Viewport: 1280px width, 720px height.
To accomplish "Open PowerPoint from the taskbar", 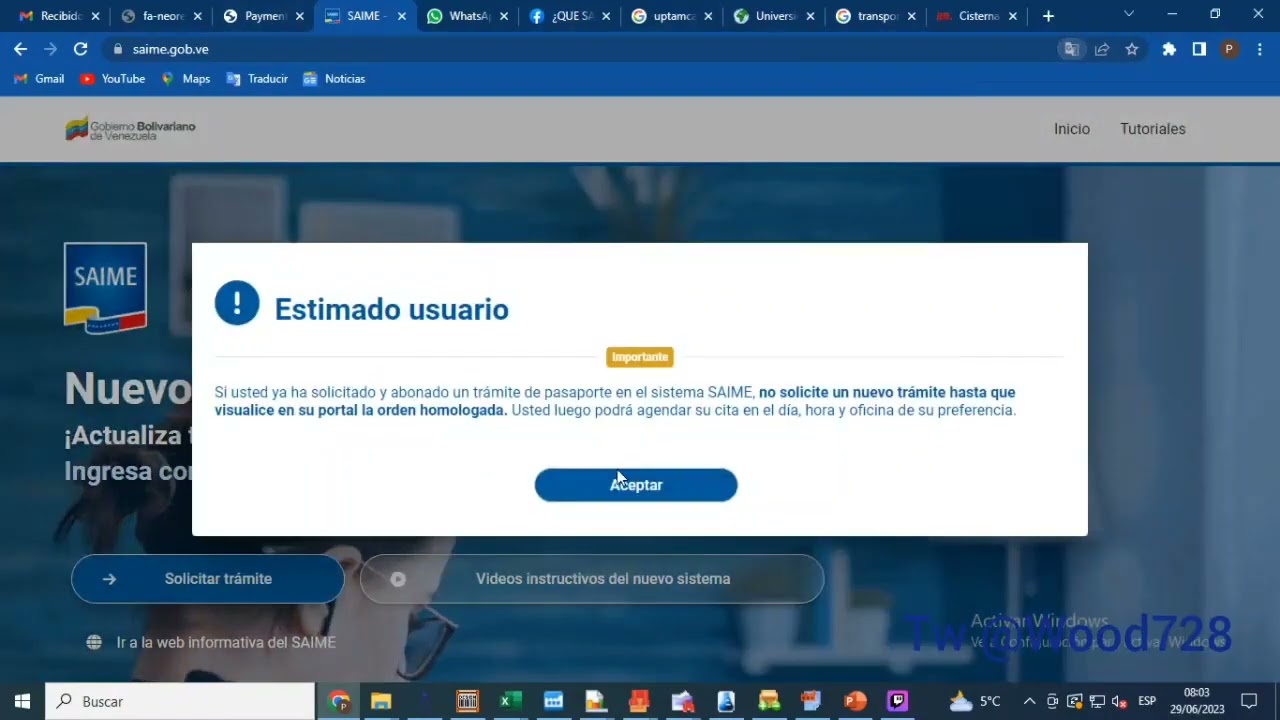I will click(x=855, y=701).
